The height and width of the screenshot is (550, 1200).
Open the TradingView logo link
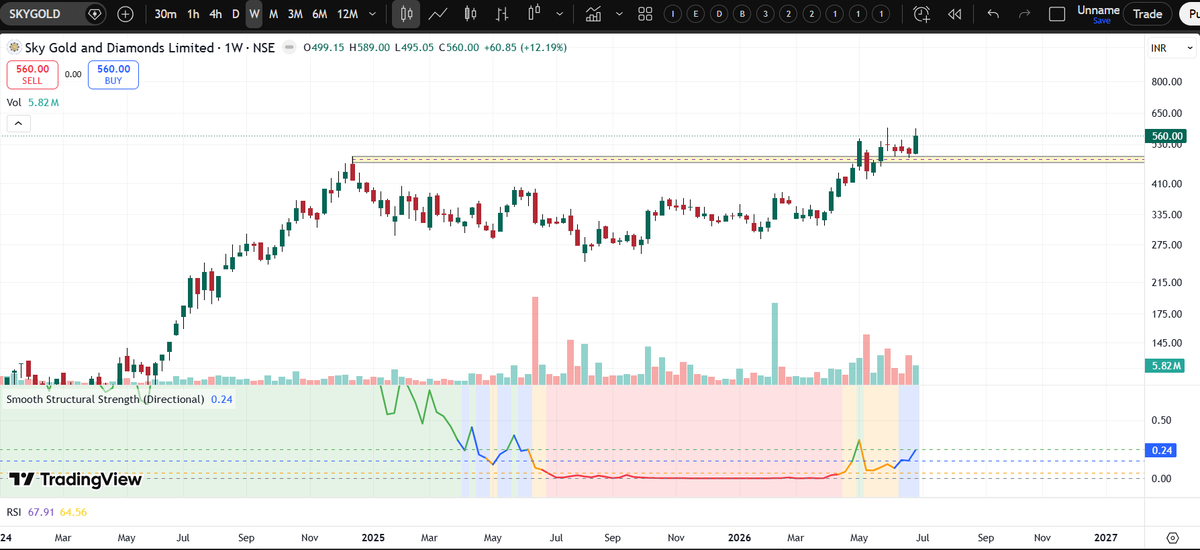pyautogui.click(x=75, y=480)
